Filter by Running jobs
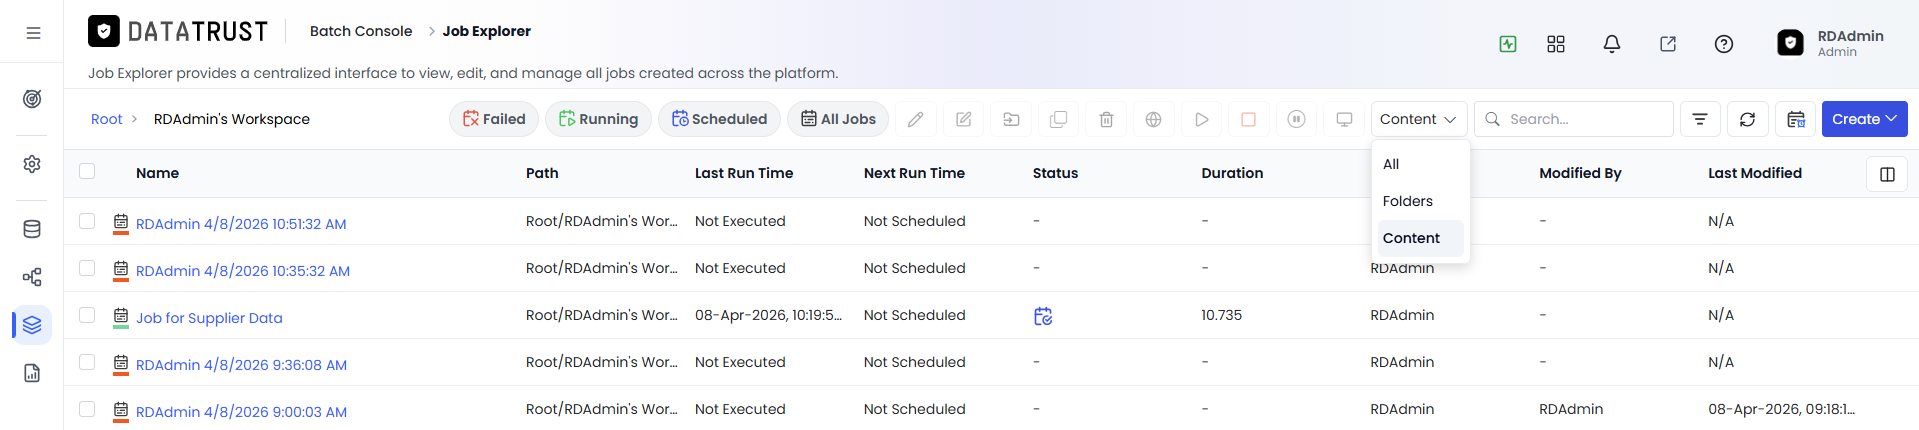Screen dimensions: 1919x430 point(598,119)
